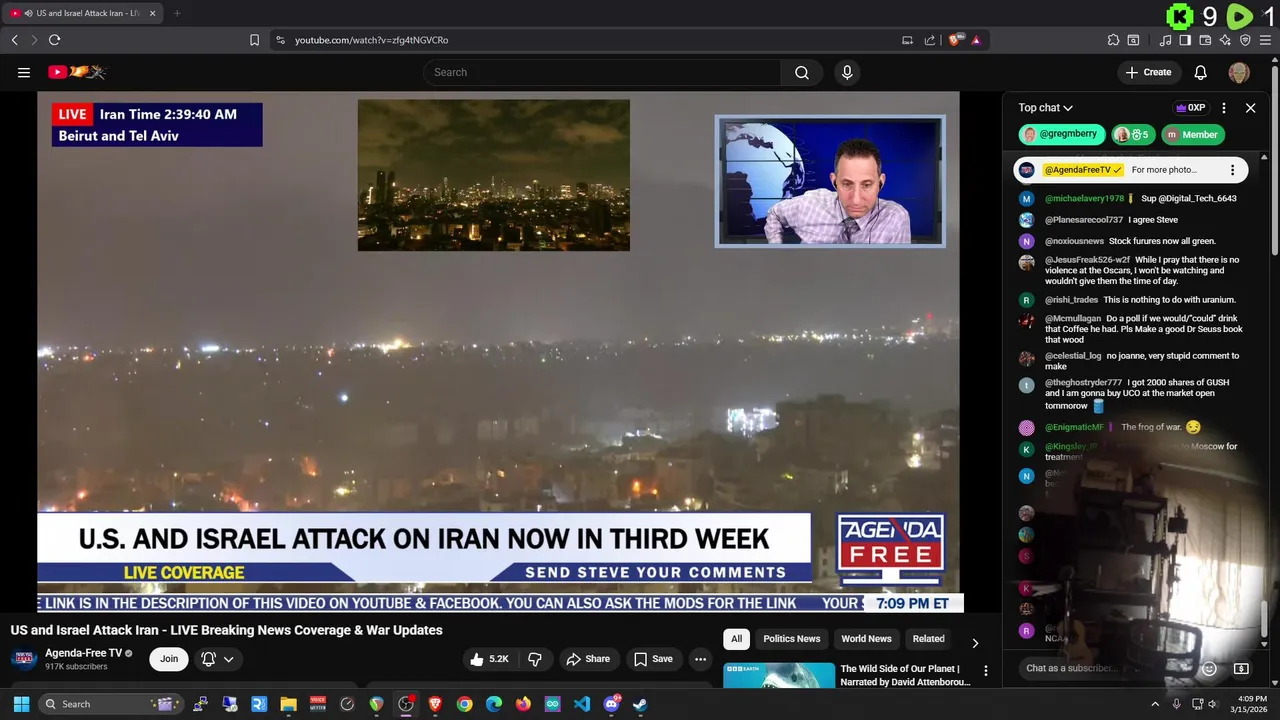Click the address bar URL
1280x720 pixels.
[x=371, y=40]
